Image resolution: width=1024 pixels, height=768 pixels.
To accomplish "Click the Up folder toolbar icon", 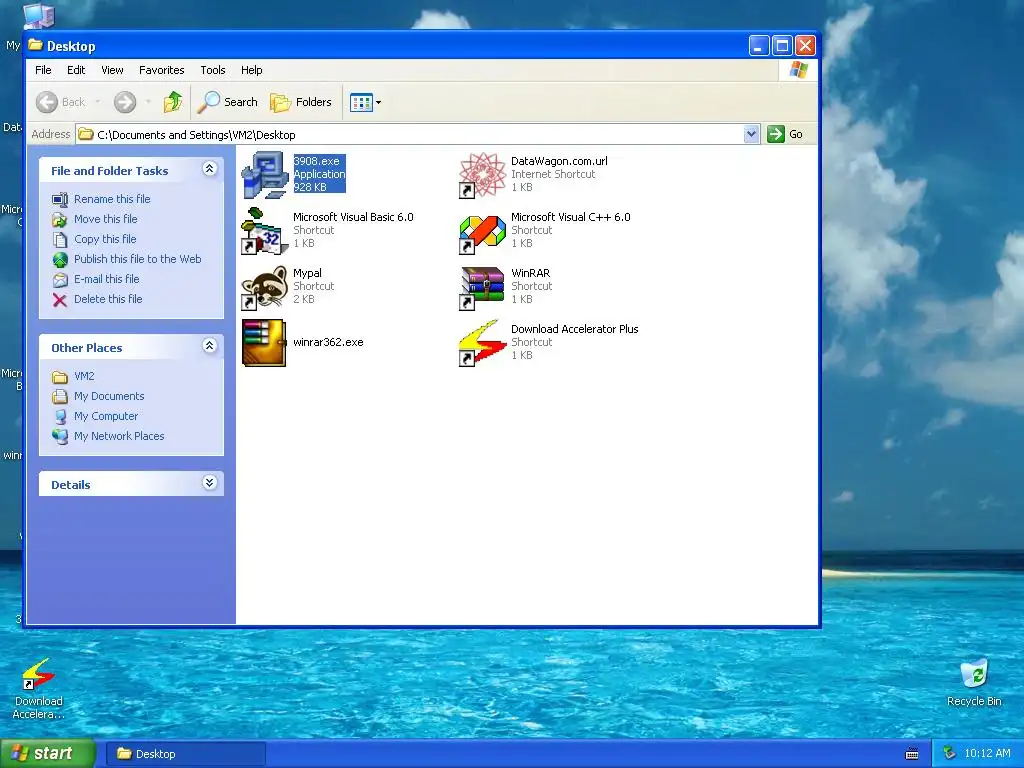I will tap(172, 102).
